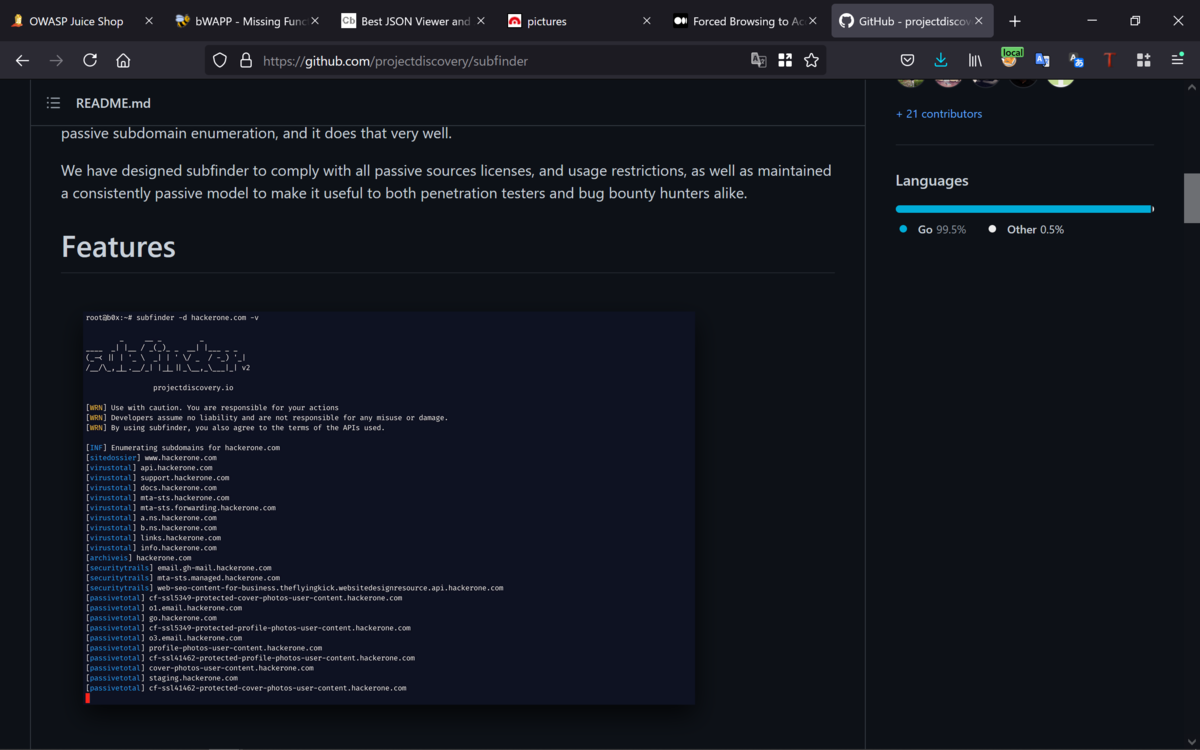
Task: Open the + 21 contributors link
Action: [939, 114]
